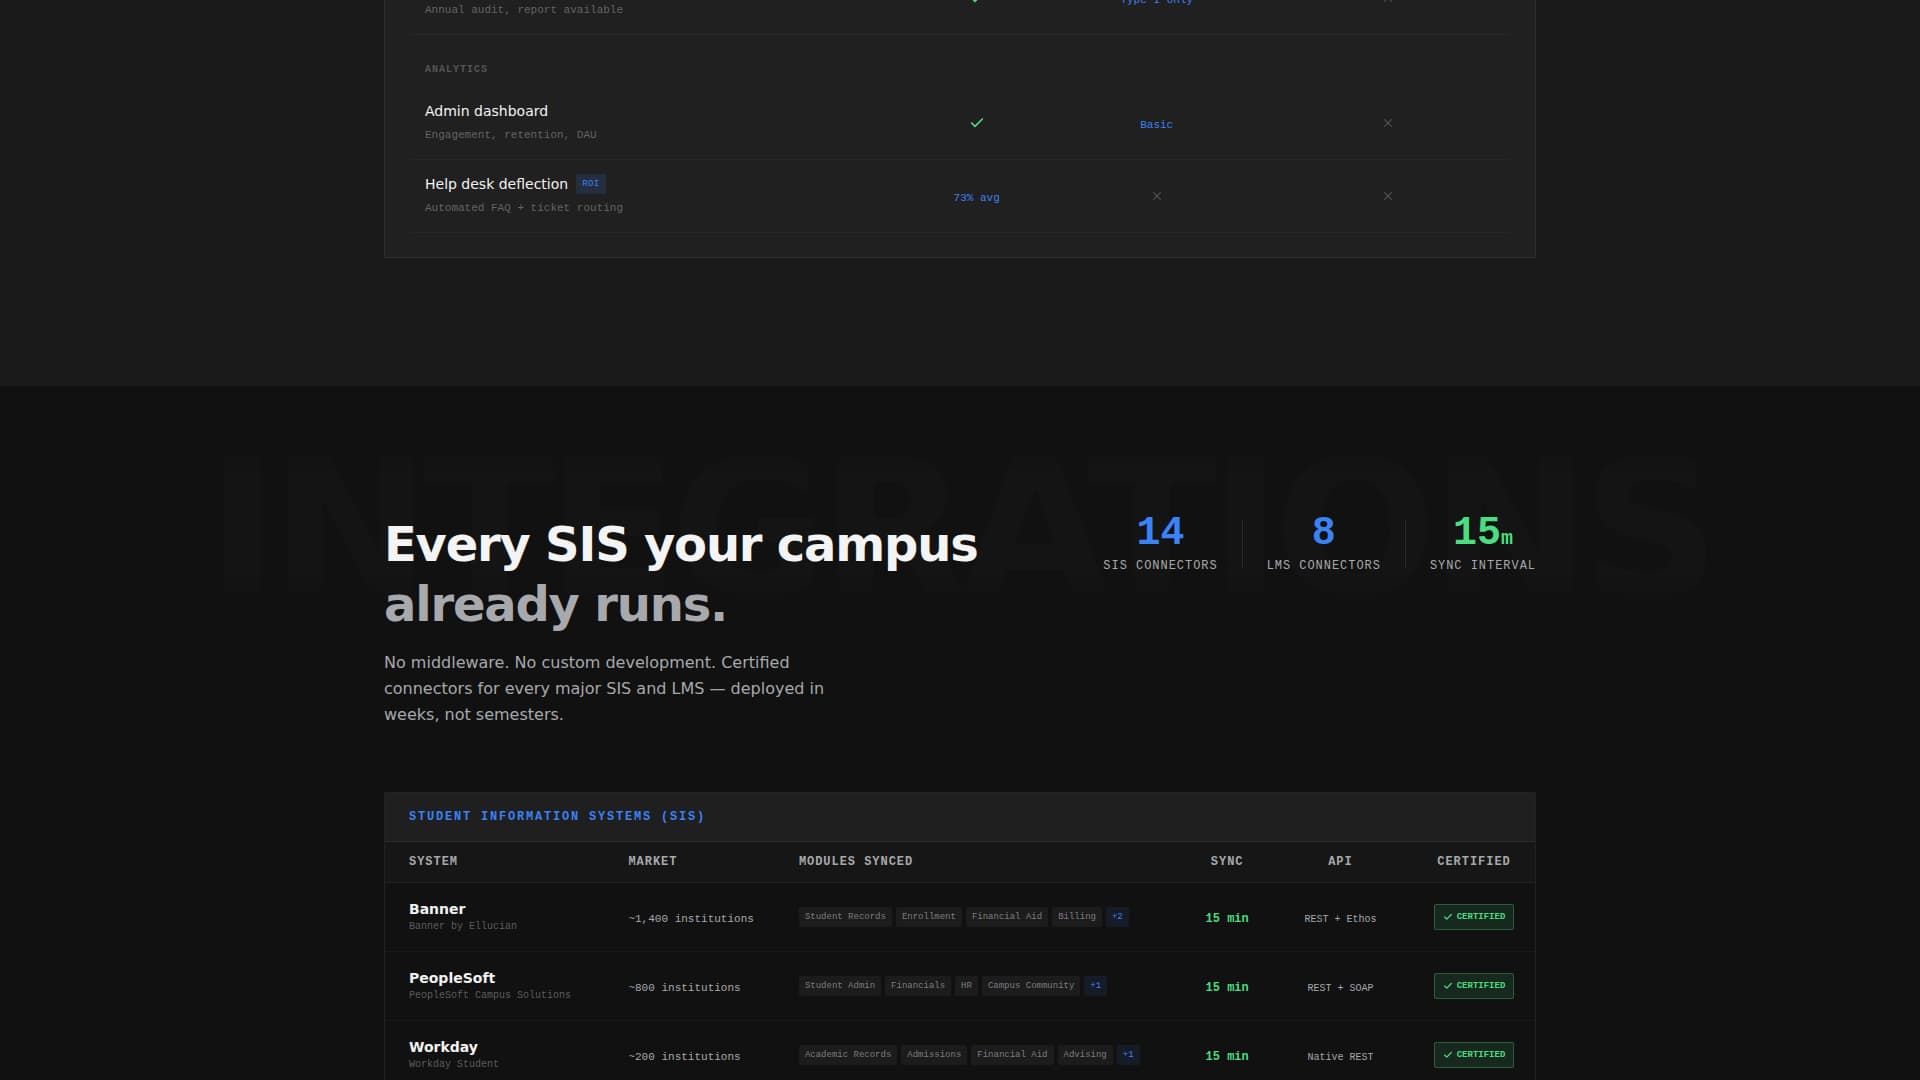Click the Admin dashboard row title
The width and height of the screenshot is (1920, 1080).
tap(486, 111)
